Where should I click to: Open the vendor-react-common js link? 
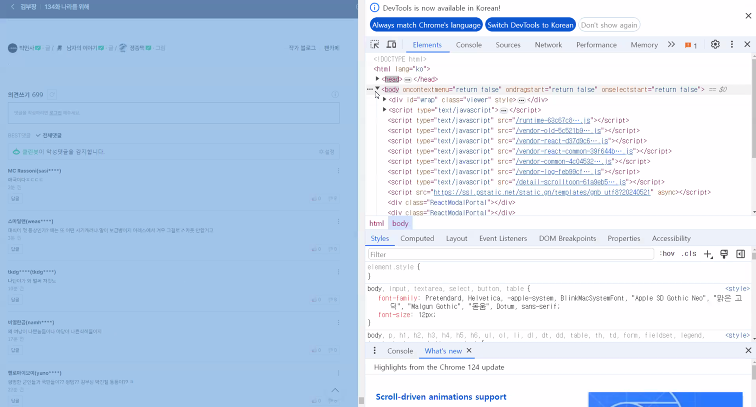pyautogui.click(x=574, y=151)
